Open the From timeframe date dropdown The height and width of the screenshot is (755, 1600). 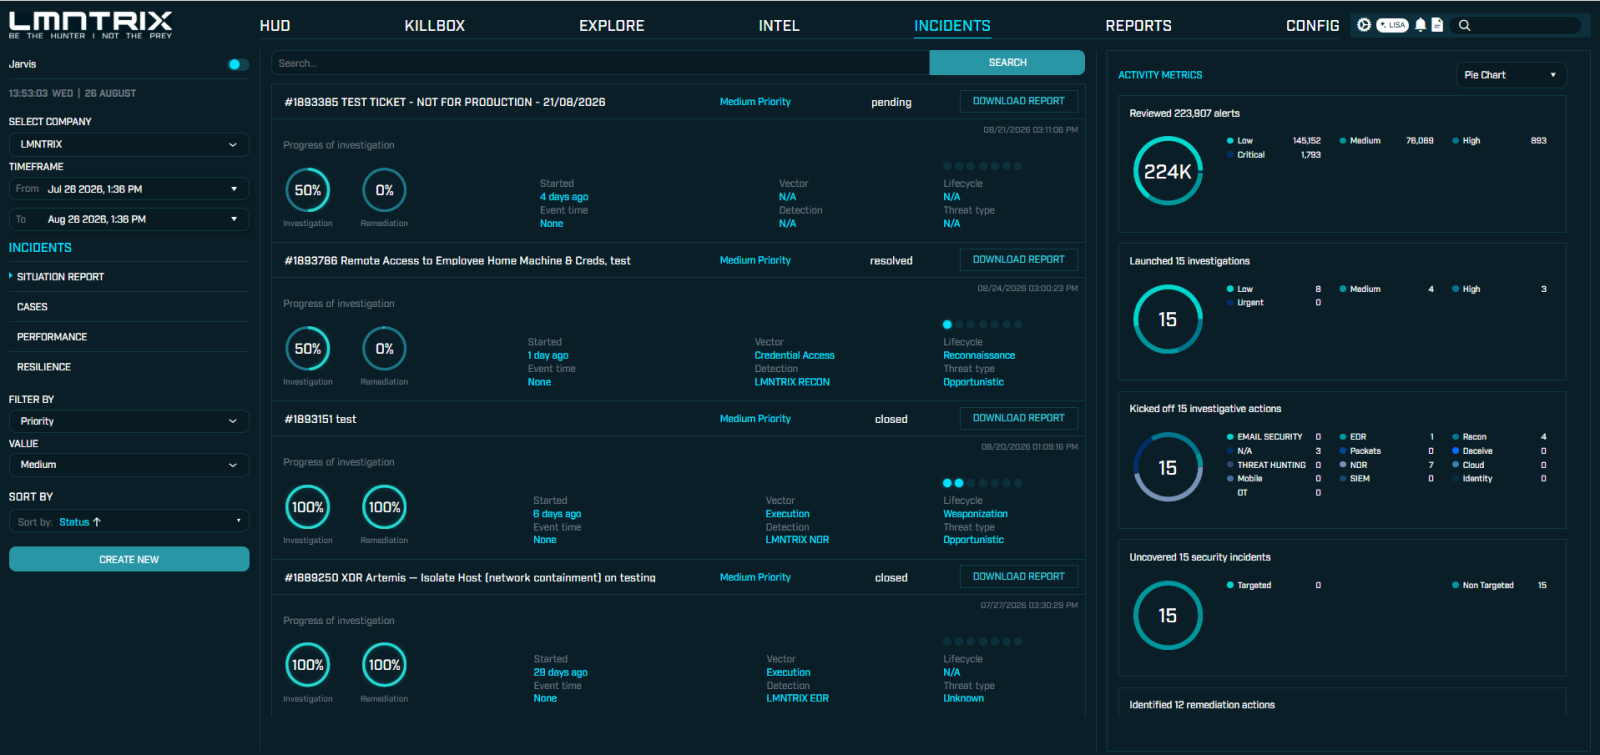pyautogui.click(x=129, y=189)
